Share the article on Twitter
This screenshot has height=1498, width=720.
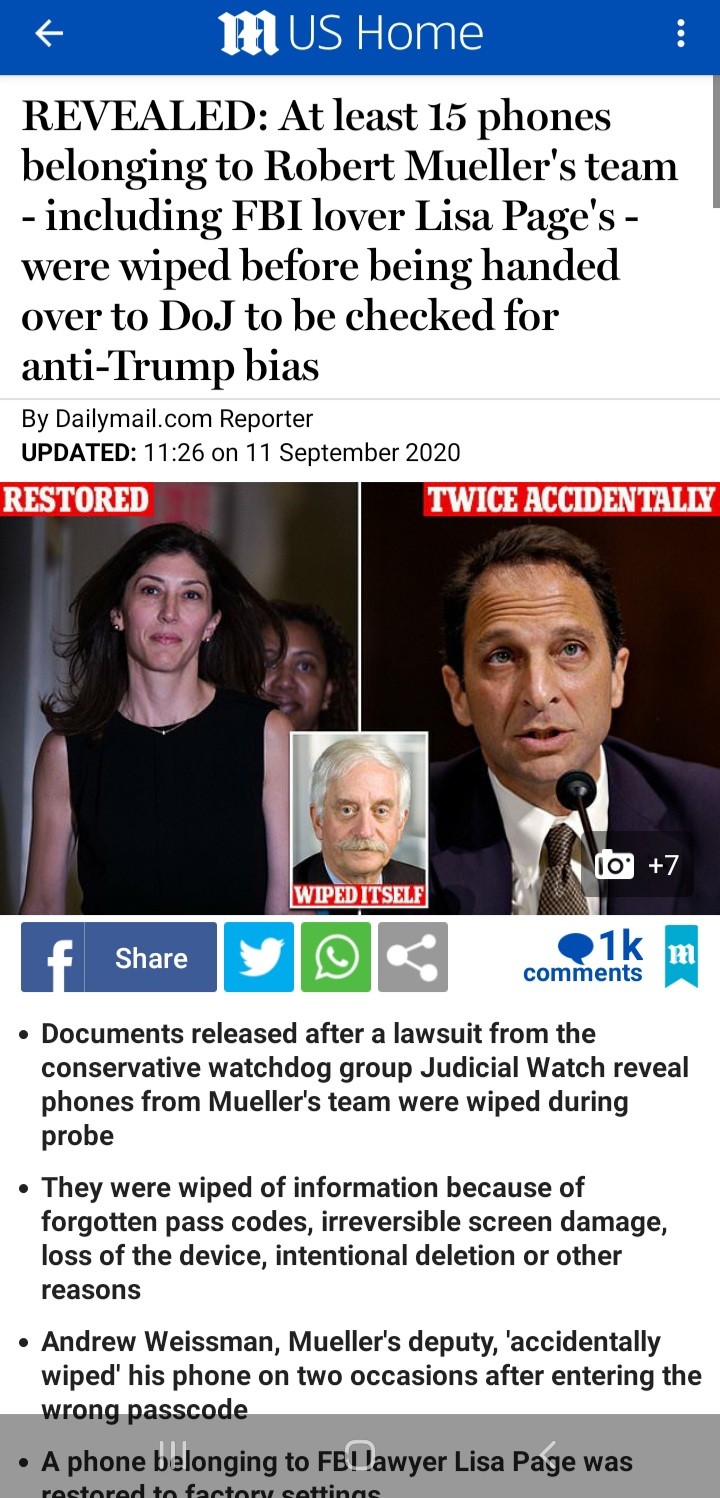[259, 957]
